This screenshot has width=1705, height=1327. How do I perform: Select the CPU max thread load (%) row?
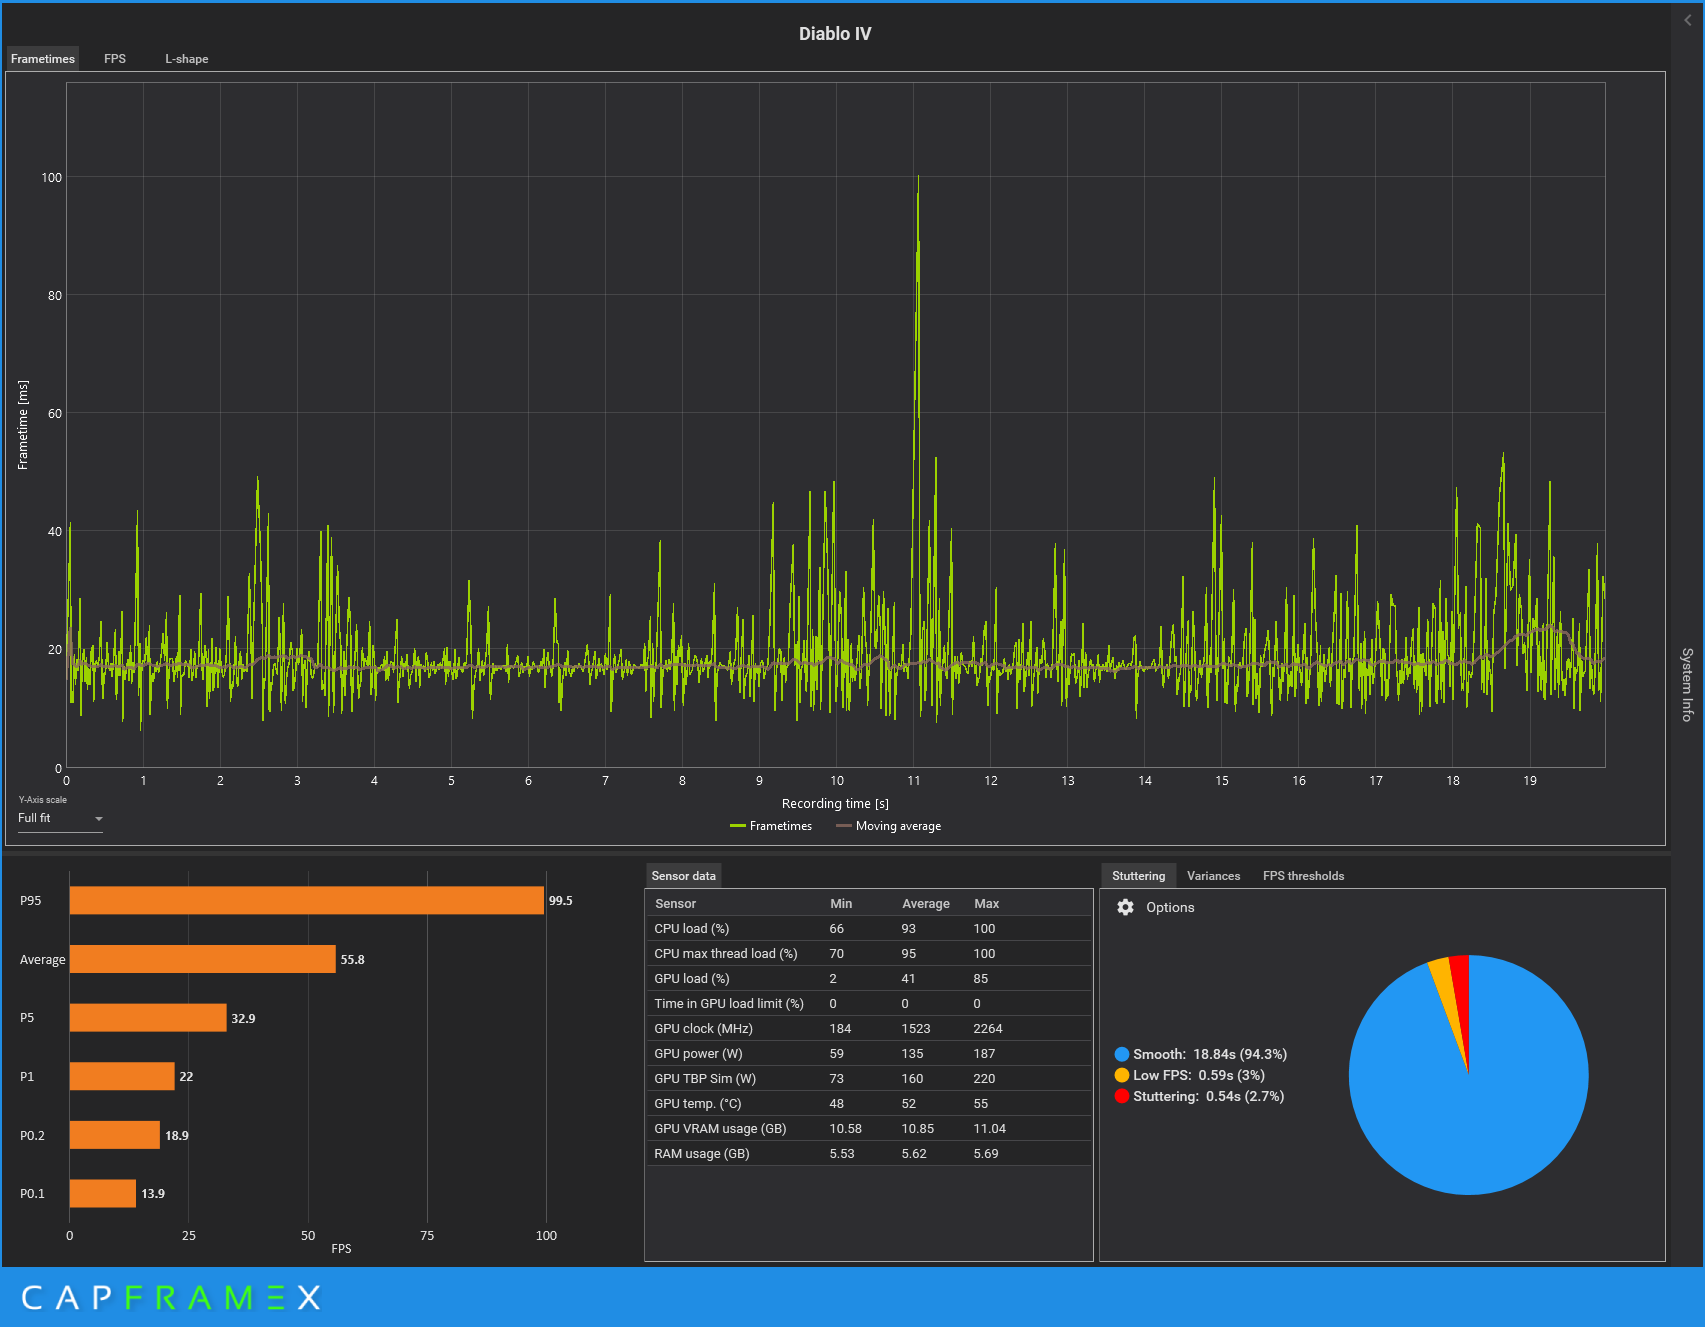868,953
